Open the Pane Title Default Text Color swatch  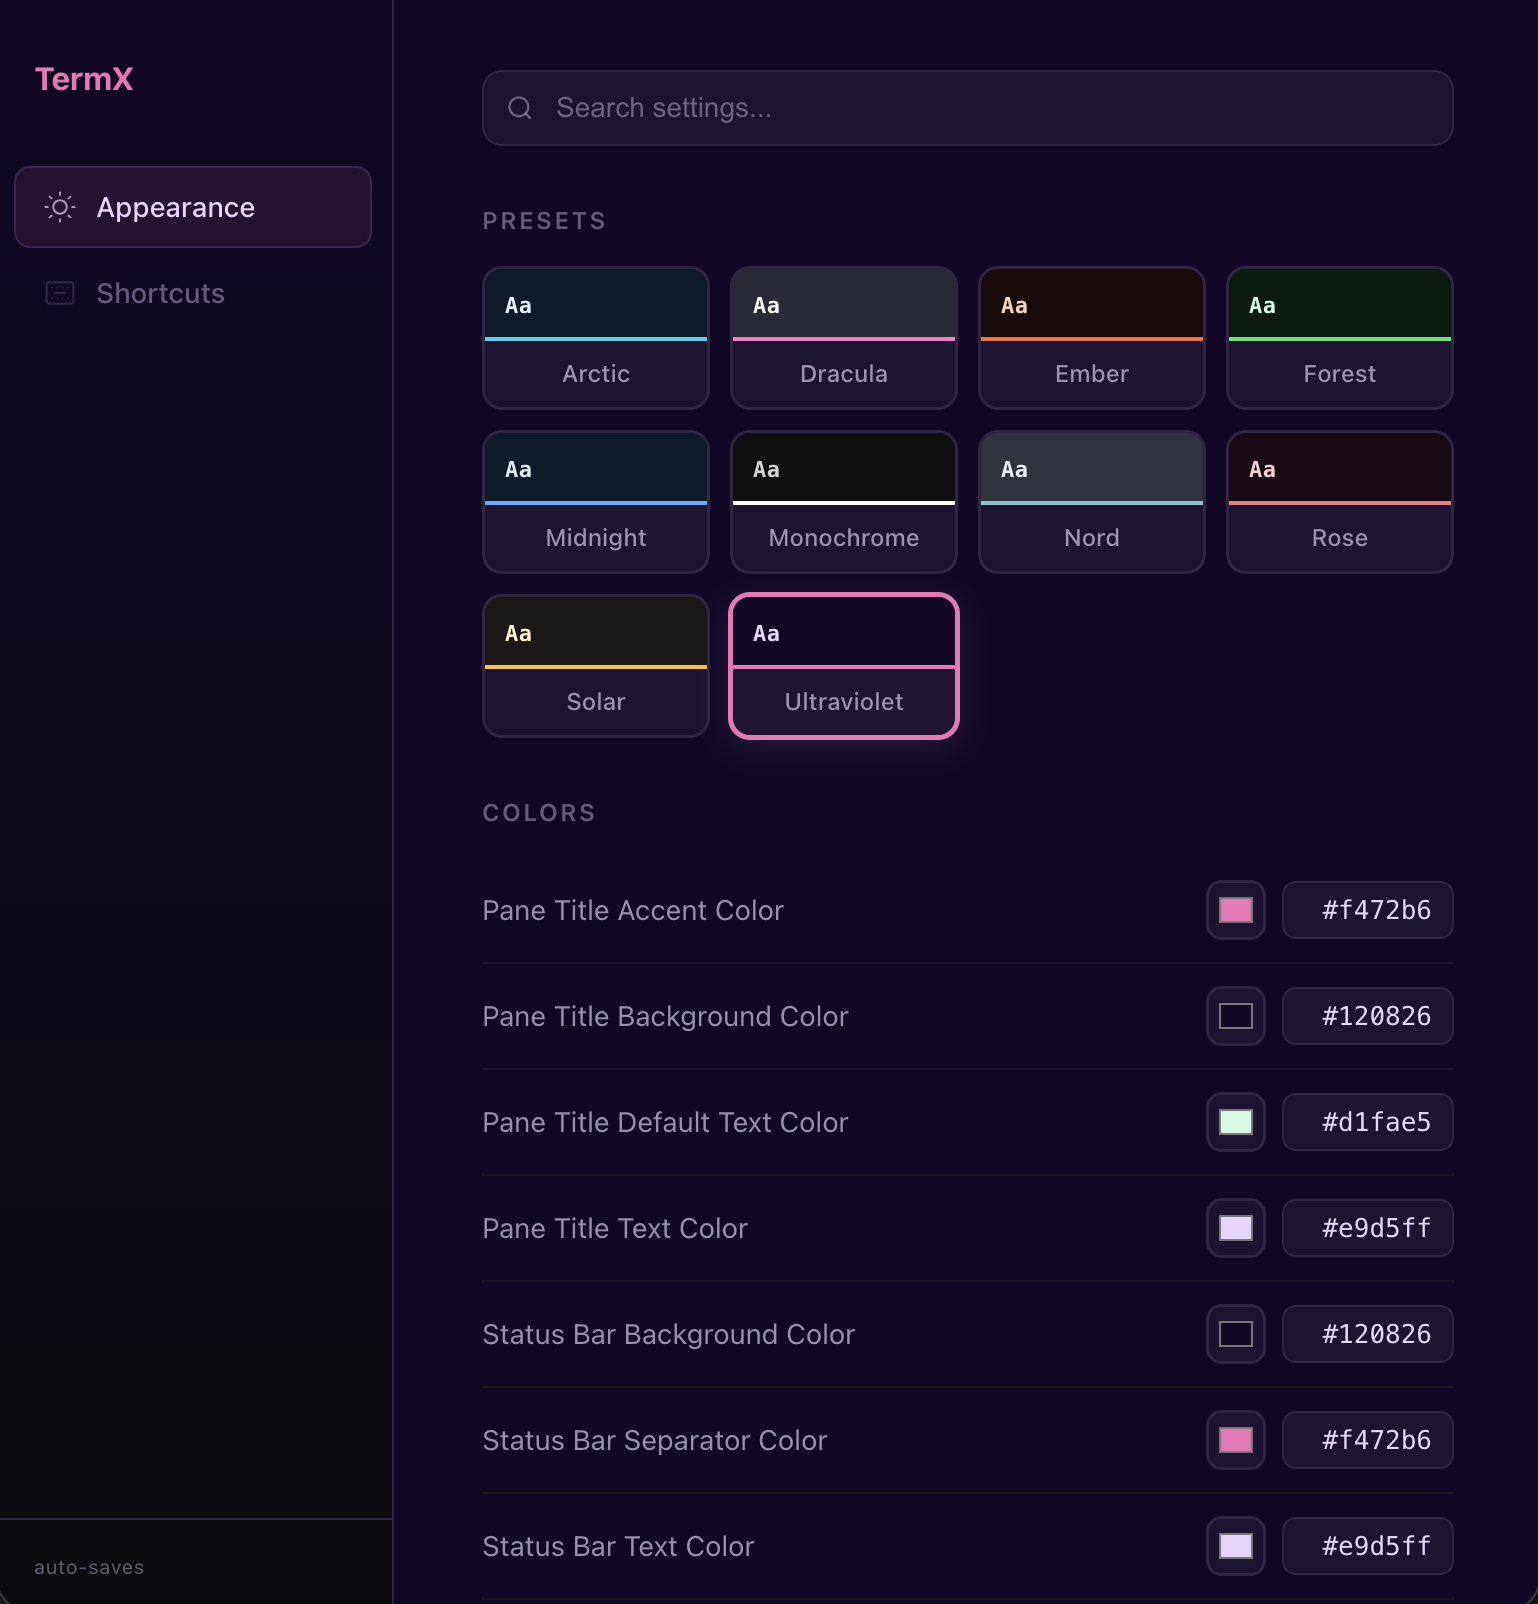pyautogui.click(x=1236, y=1122)
